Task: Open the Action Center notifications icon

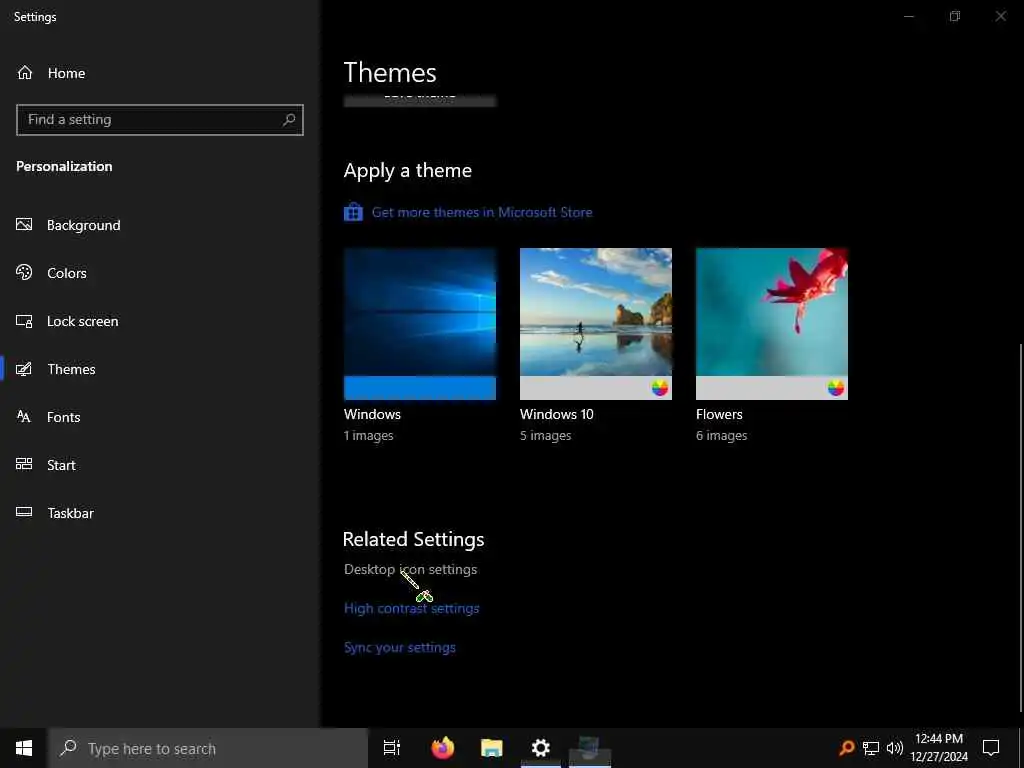Action: 991,748
